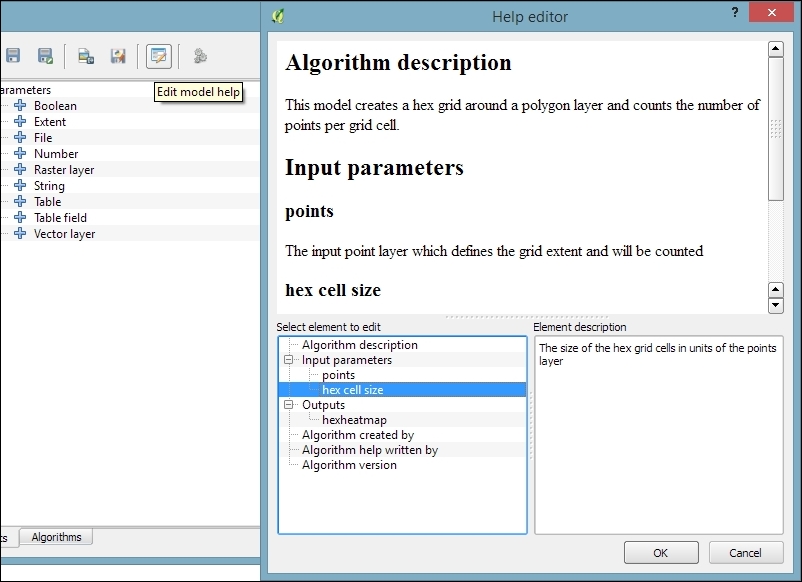The image size is (802, 582).
Task: Click the plus icon next to Table field
Action: pos(20,217)
